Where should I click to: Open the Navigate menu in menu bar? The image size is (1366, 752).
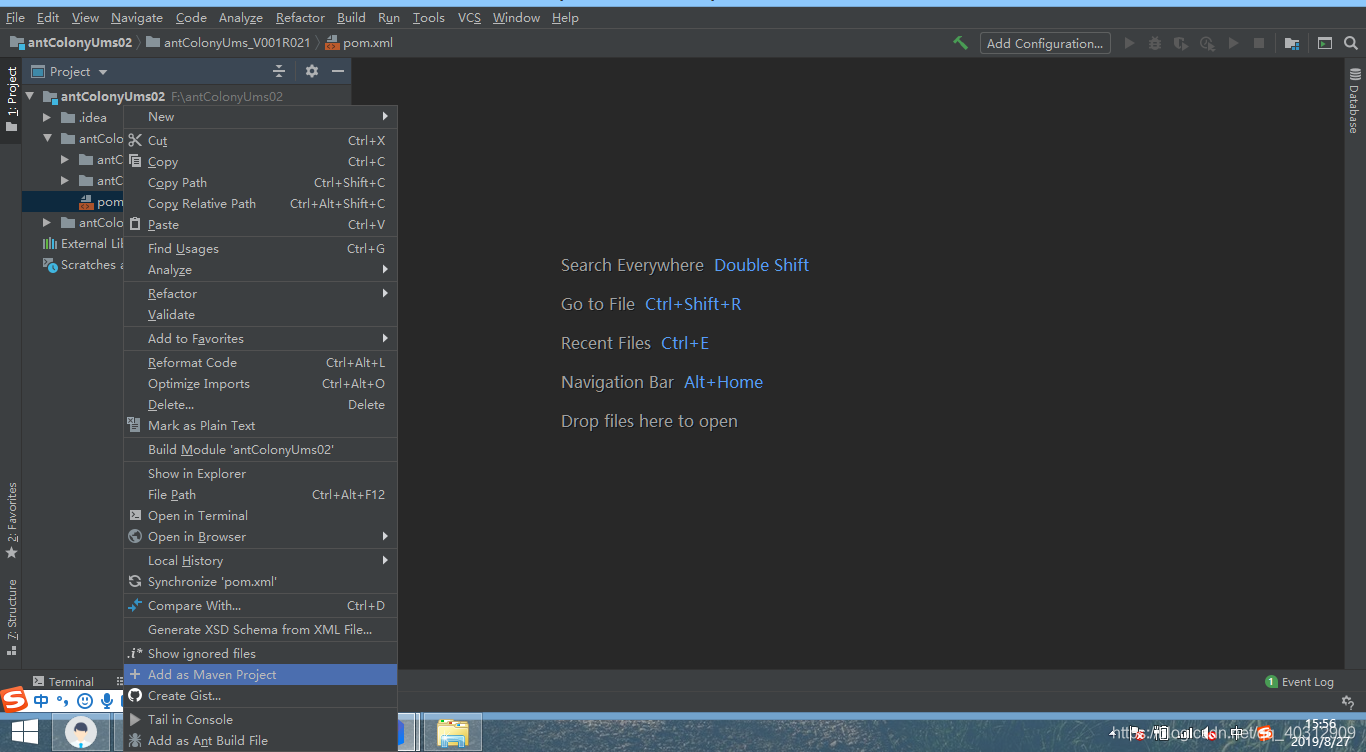coord(137,17)
